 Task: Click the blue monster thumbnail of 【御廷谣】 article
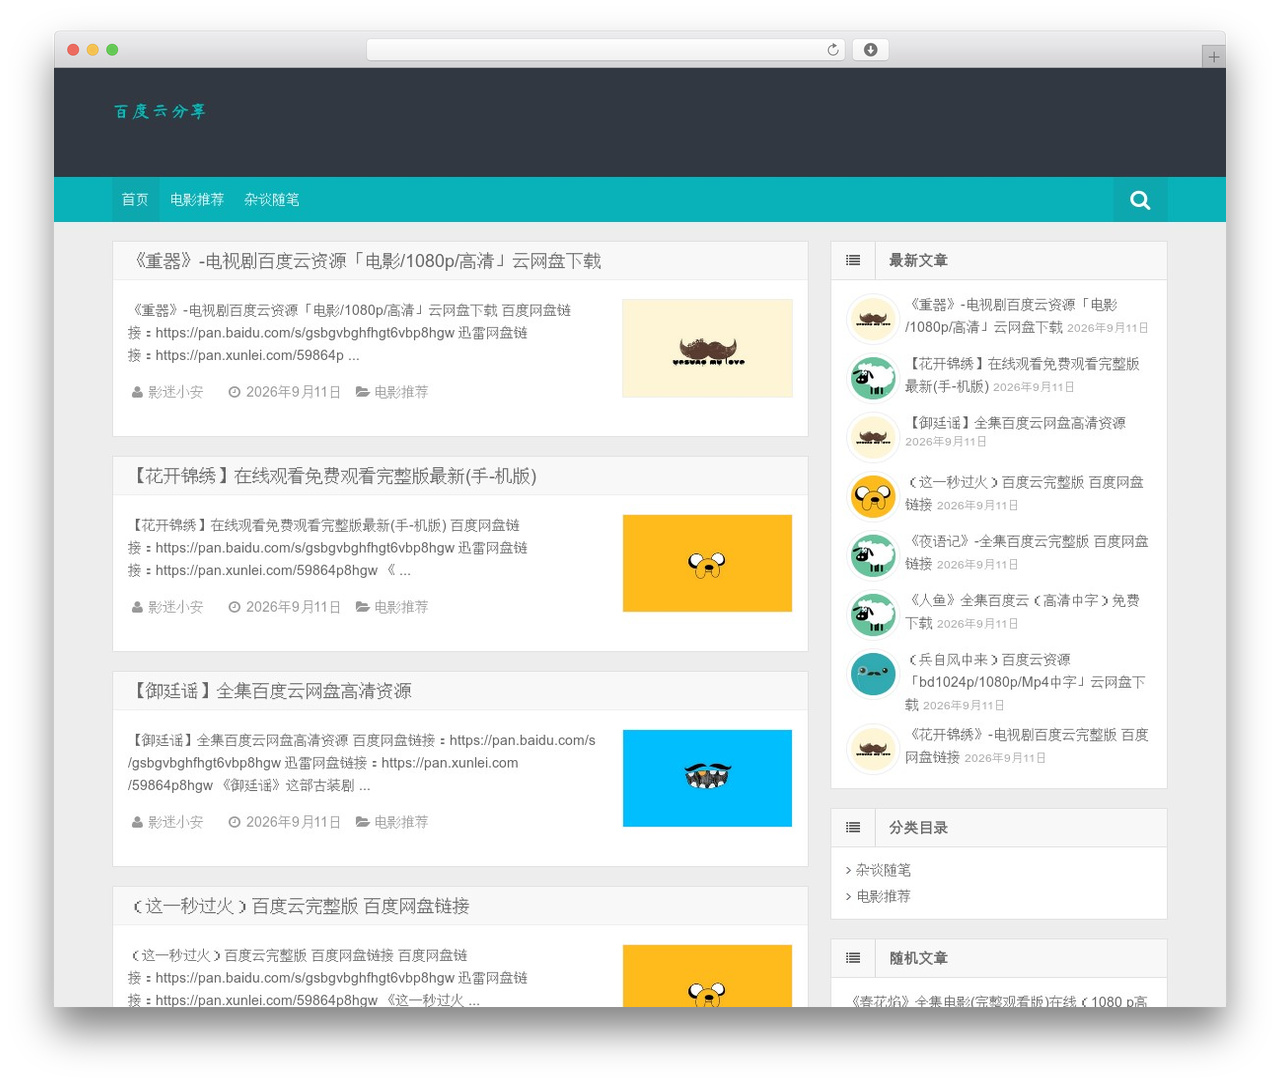(707, 778)
